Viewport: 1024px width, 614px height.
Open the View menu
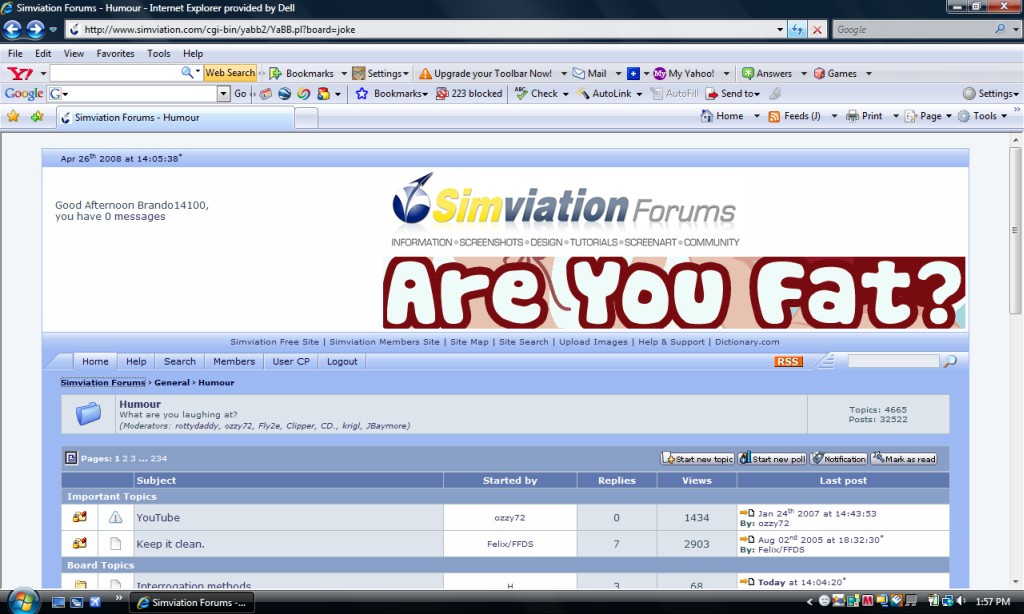point(74,54)
